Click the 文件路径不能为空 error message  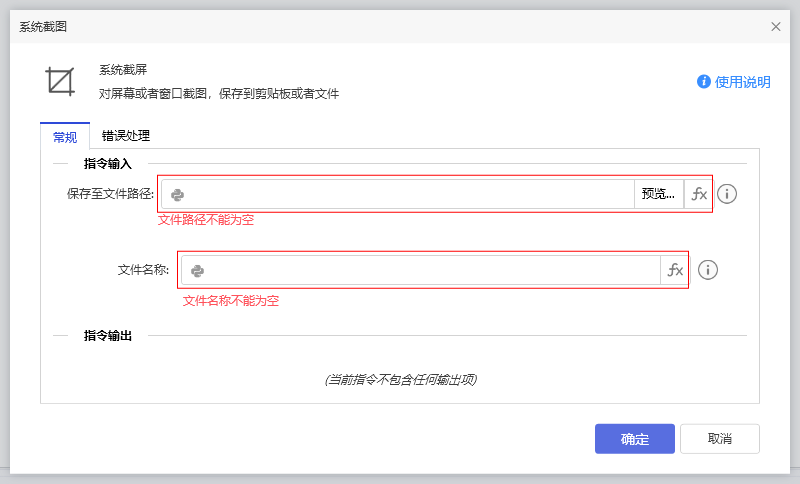(206, 220)
